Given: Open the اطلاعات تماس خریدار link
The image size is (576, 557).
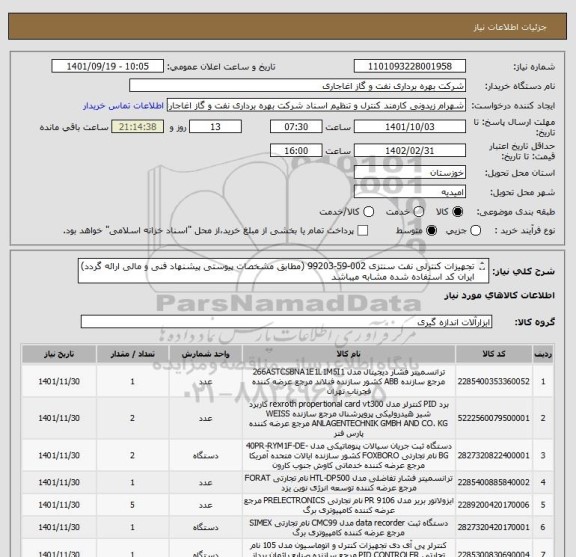Looking at the screenshot, I should (123, 106).
